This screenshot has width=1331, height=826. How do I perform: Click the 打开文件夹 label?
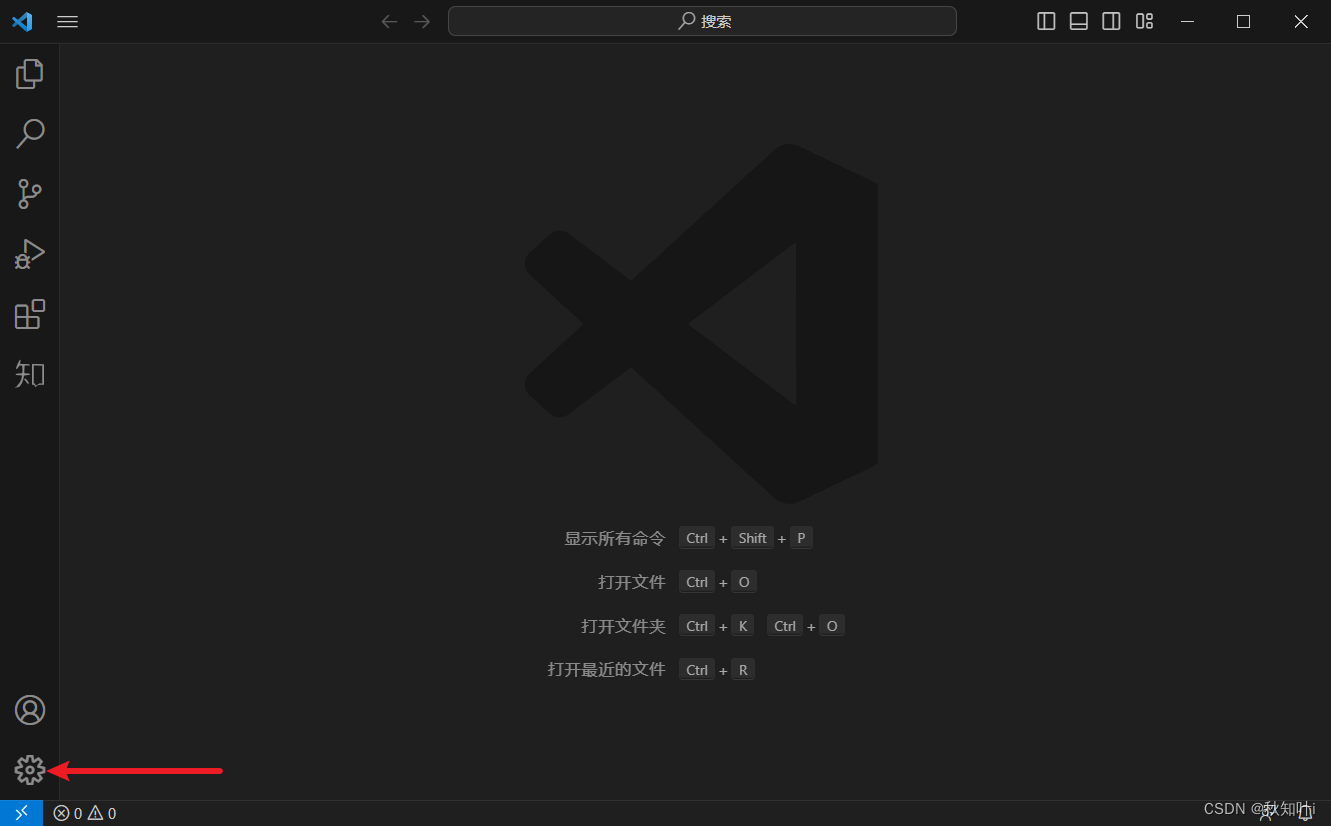624,626
